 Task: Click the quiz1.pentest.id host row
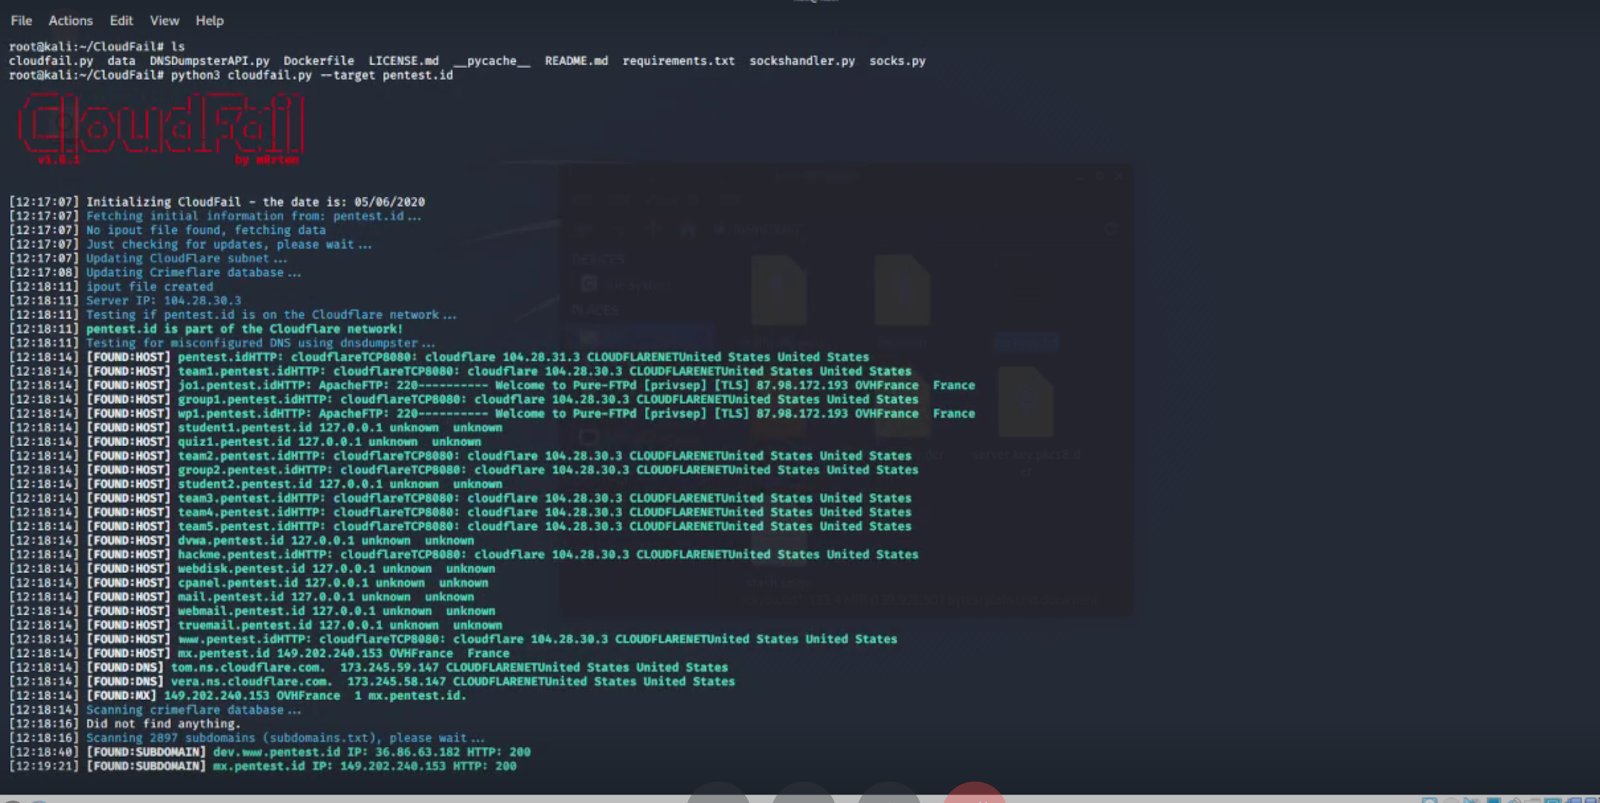[x=245, y=441]
